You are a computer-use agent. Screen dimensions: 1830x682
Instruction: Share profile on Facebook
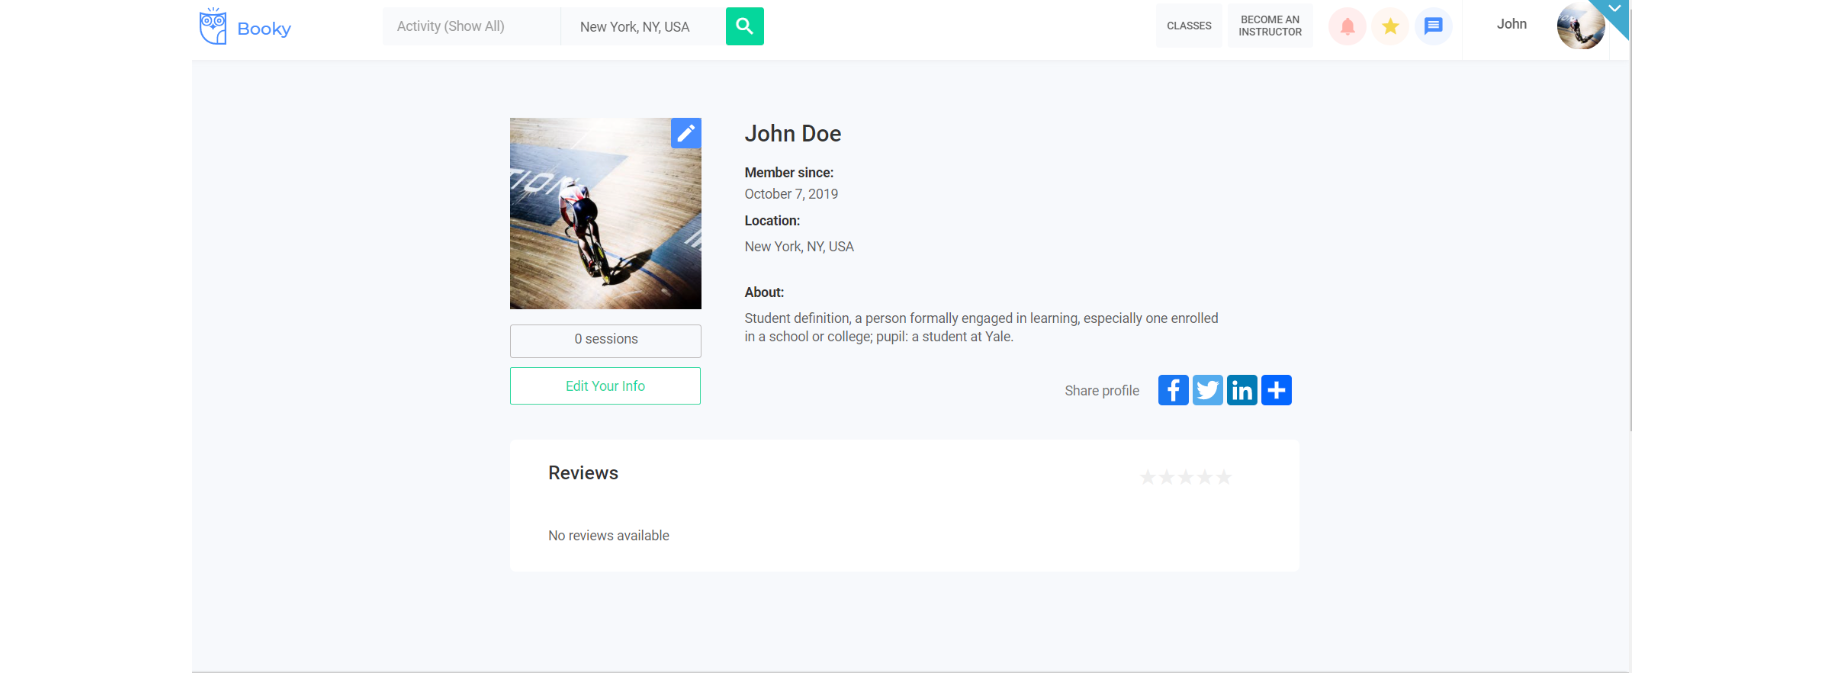pos(1173,390)
